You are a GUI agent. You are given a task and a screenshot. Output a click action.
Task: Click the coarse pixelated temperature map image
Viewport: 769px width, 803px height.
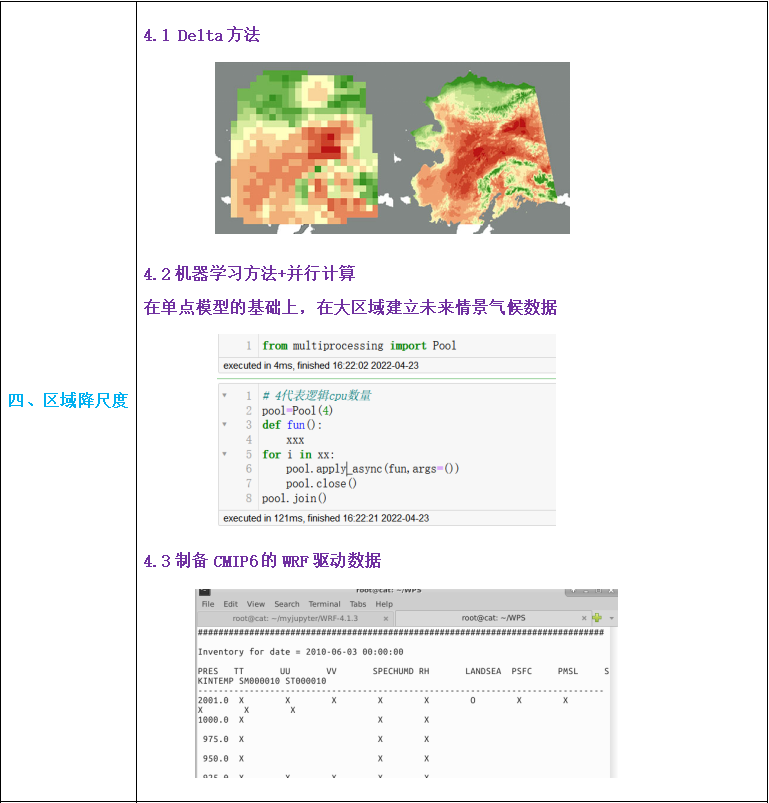(305, 149)
